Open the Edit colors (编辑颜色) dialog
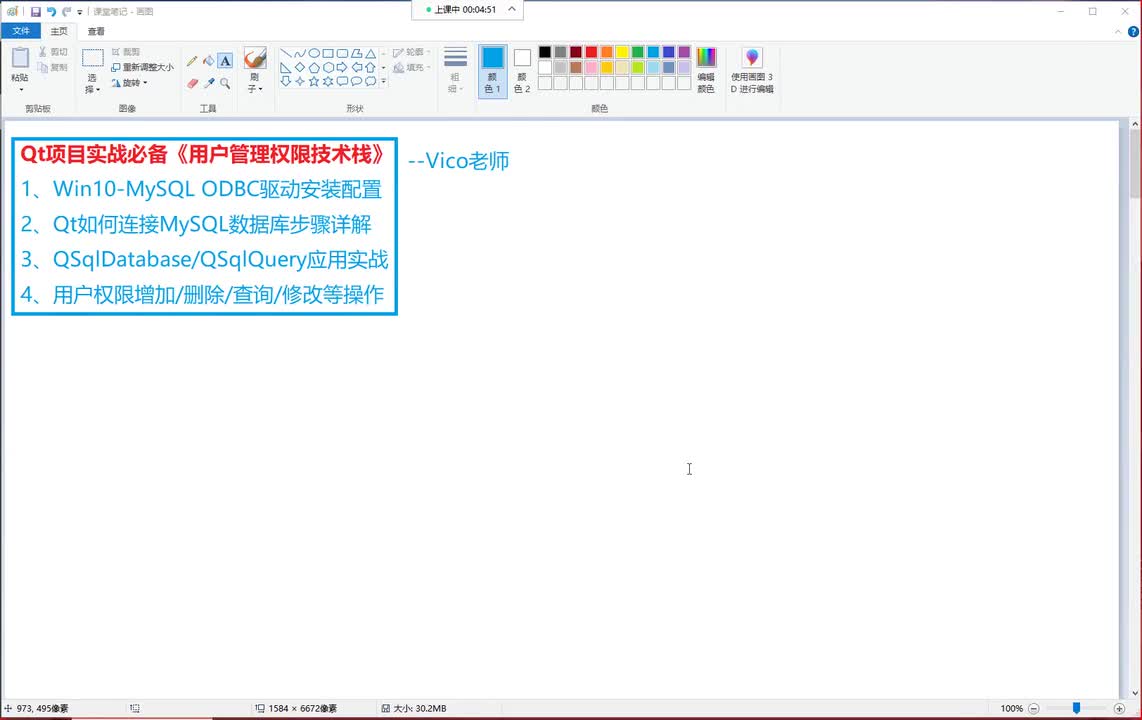The width and height of the screenshot is (1142, 720). [x=706, y=71]
